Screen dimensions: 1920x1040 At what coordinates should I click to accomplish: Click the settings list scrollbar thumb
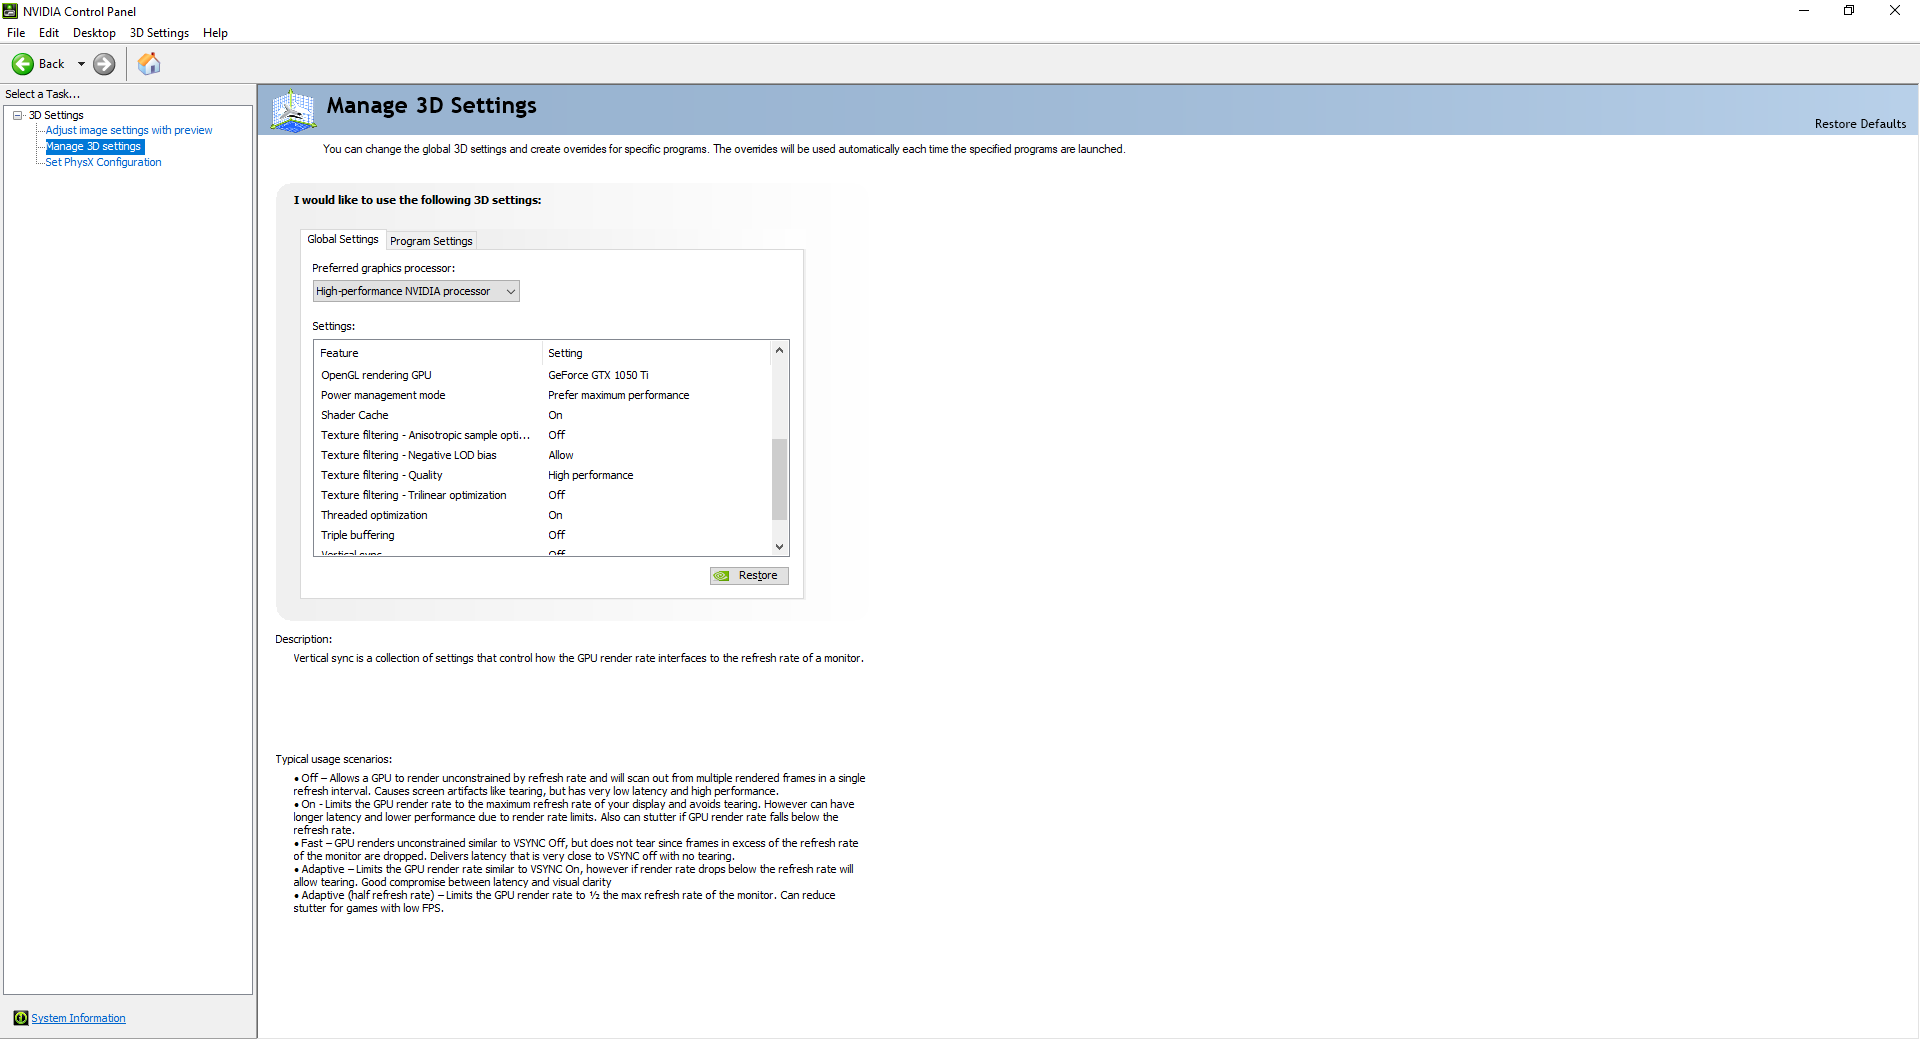779,479
